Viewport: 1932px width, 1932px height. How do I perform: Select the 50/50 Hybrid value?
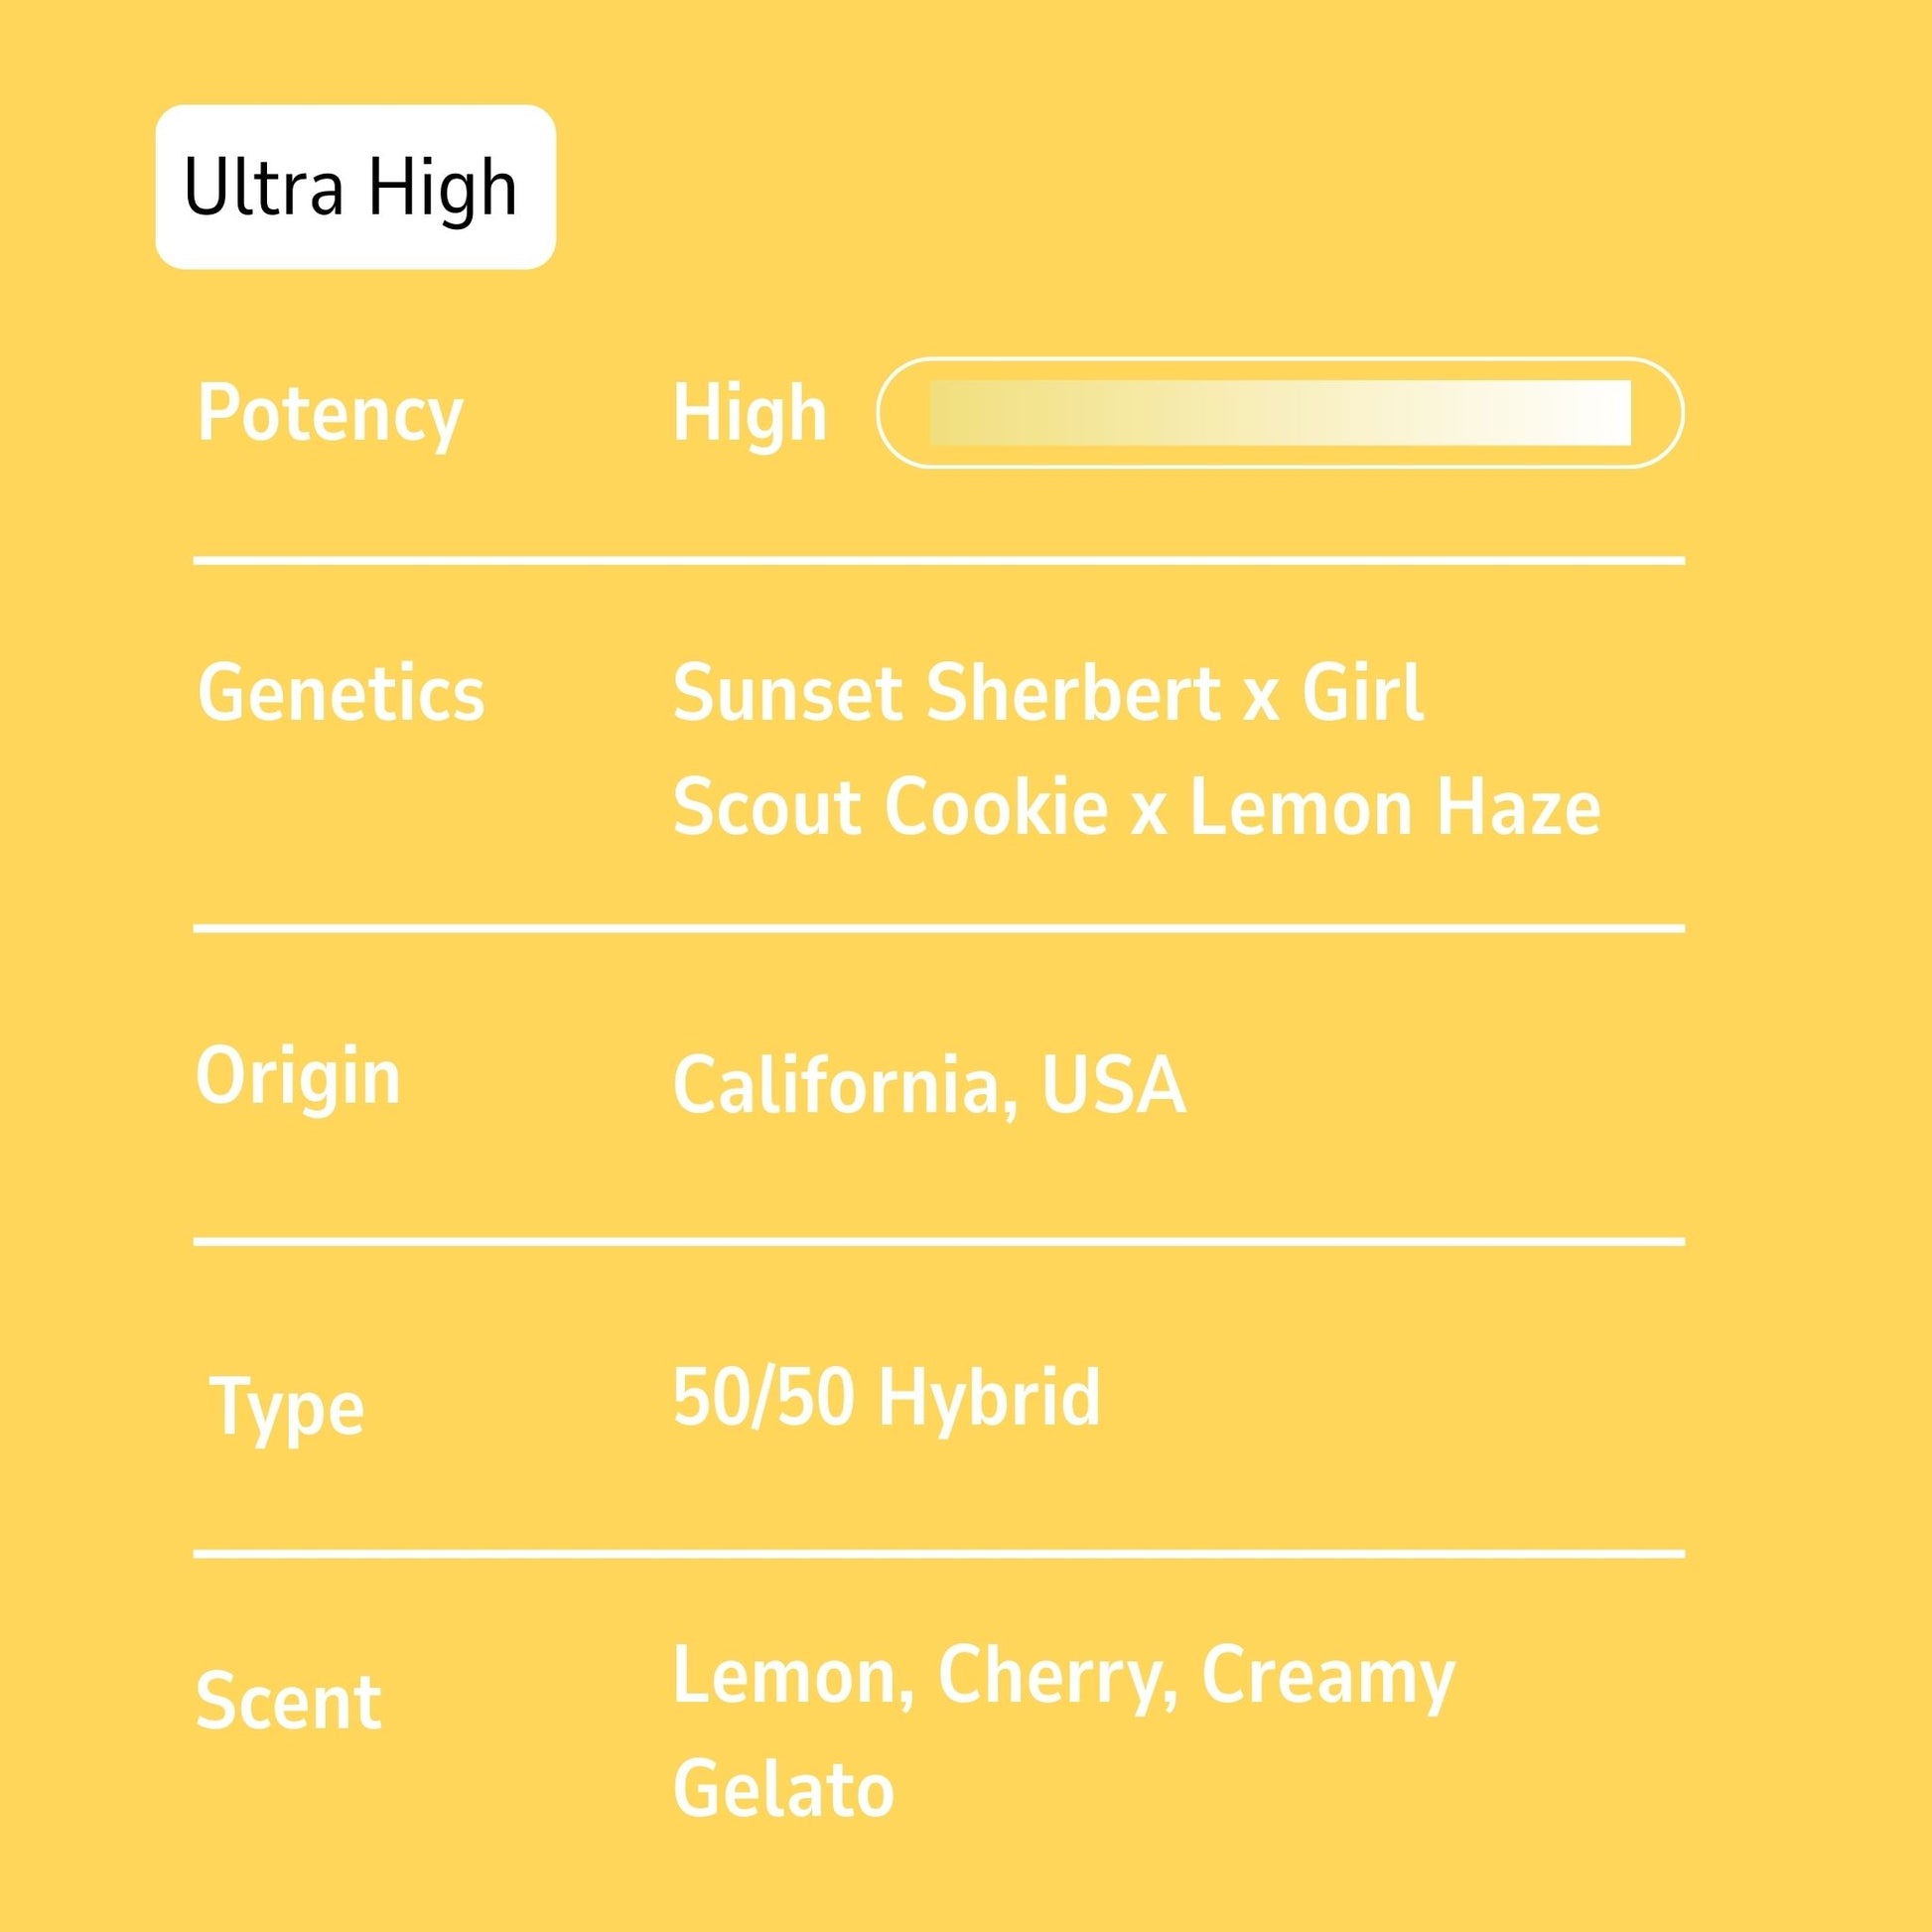(886, 1397)
